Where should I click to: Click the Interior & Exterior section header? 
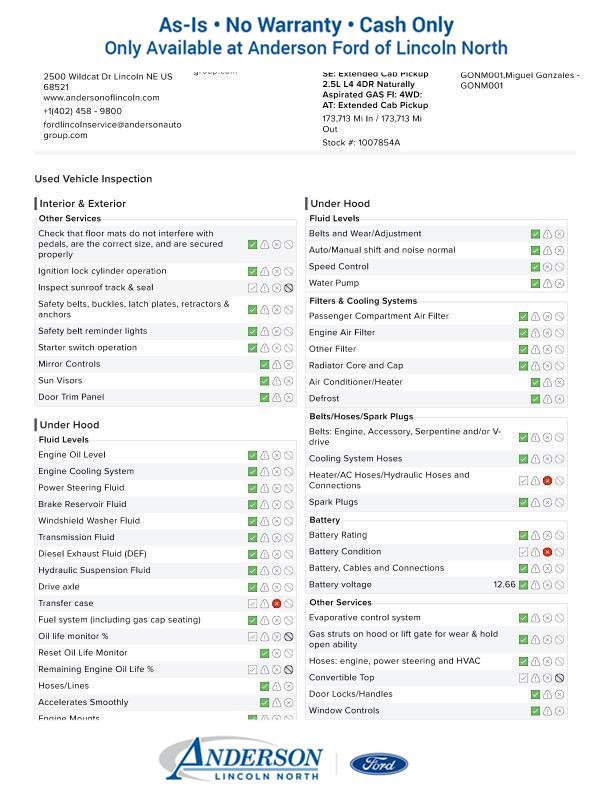click(x=83, y=204)
